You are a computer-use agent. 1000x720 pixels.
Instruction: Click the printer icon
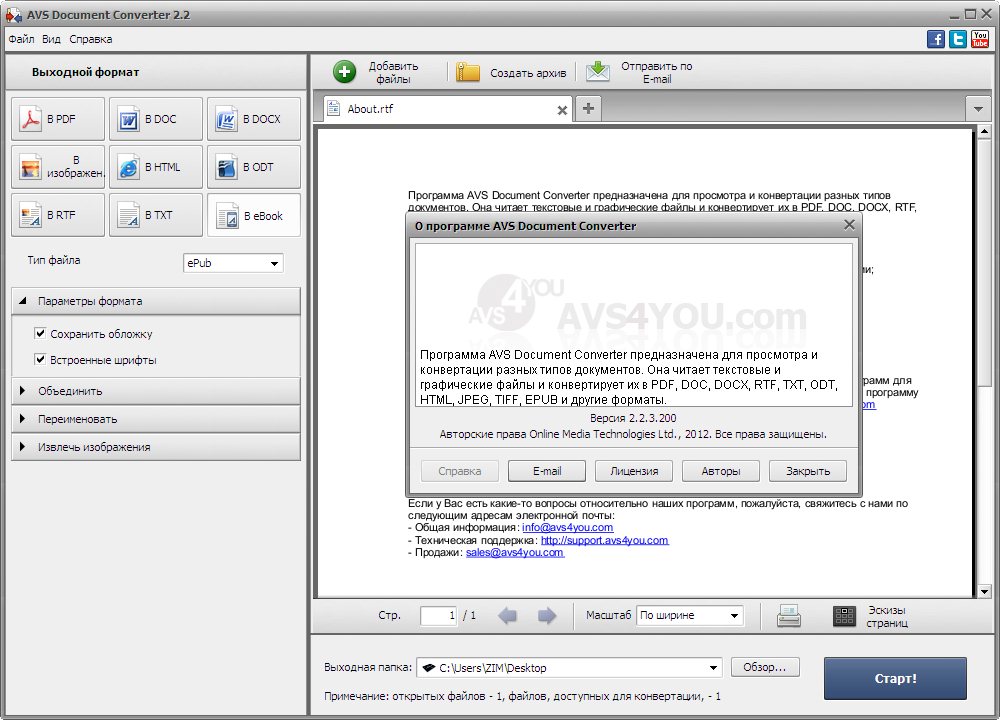(x=789, y=616)
